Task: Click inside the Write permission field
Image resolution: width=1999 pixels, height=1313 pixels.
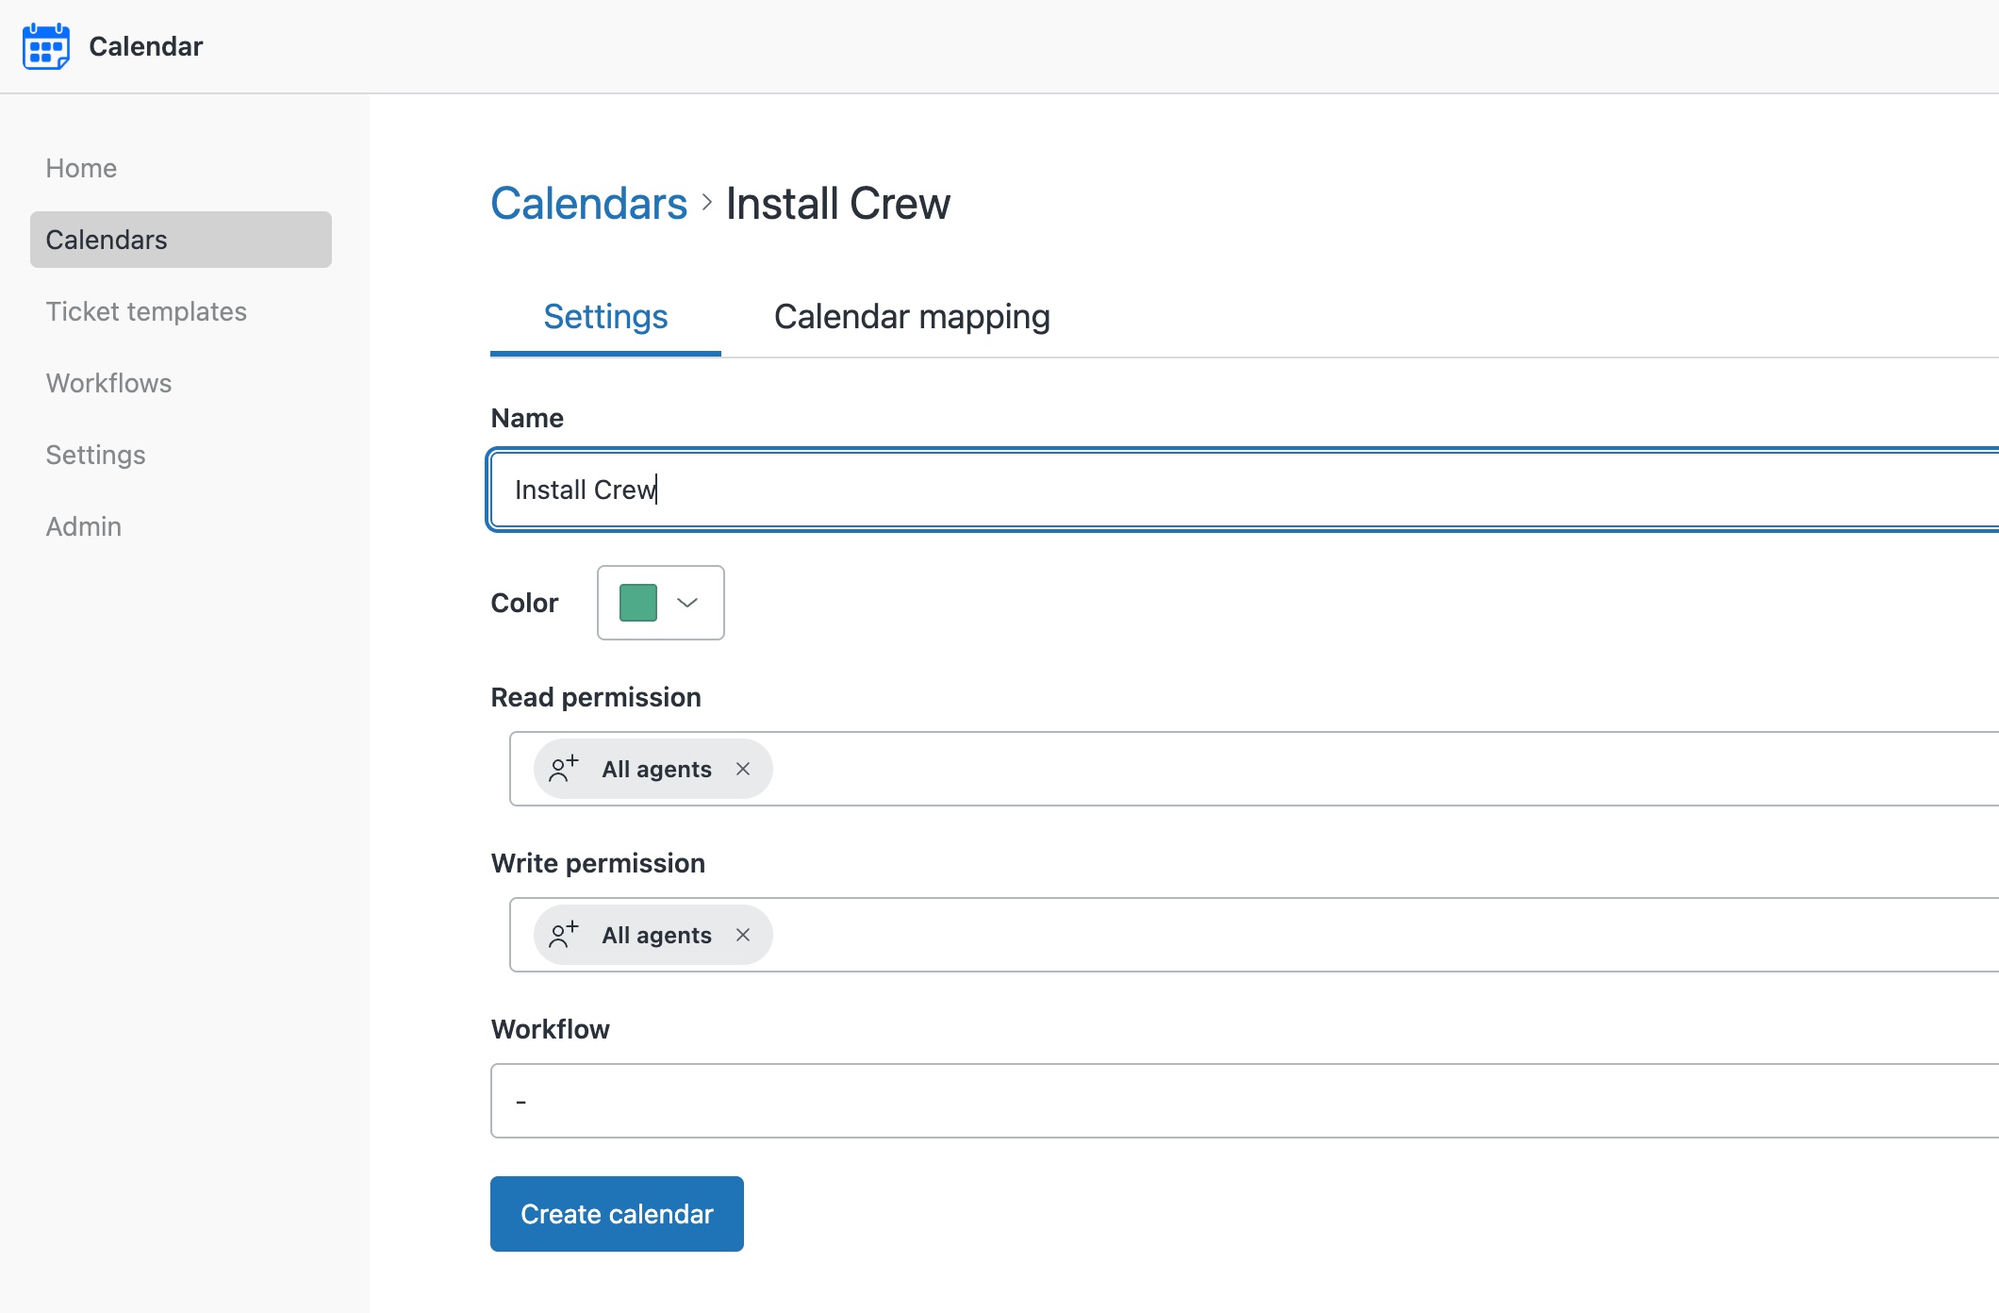Action: pos(1254,935)
